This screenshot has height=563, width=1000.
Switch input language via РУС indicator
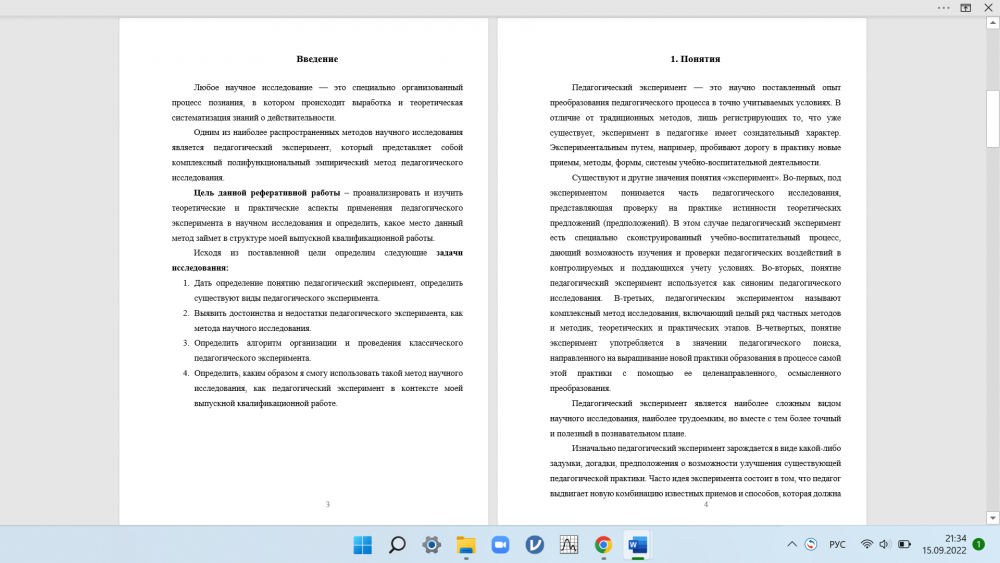838,544
